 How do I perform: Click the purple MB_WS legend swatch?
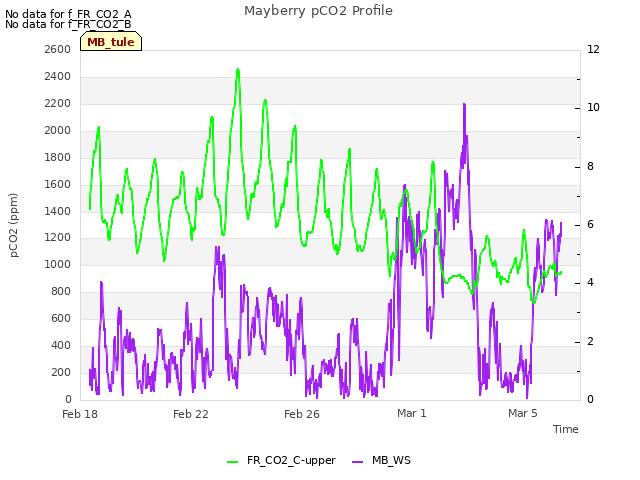(357, 462)
